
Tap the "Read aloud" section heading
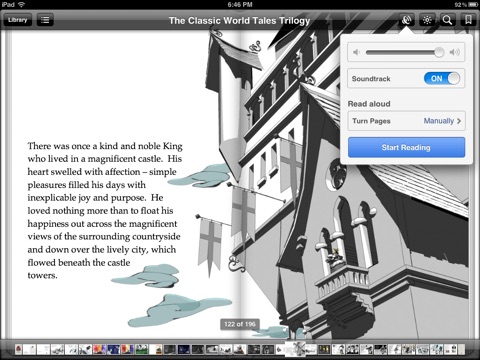369,104
